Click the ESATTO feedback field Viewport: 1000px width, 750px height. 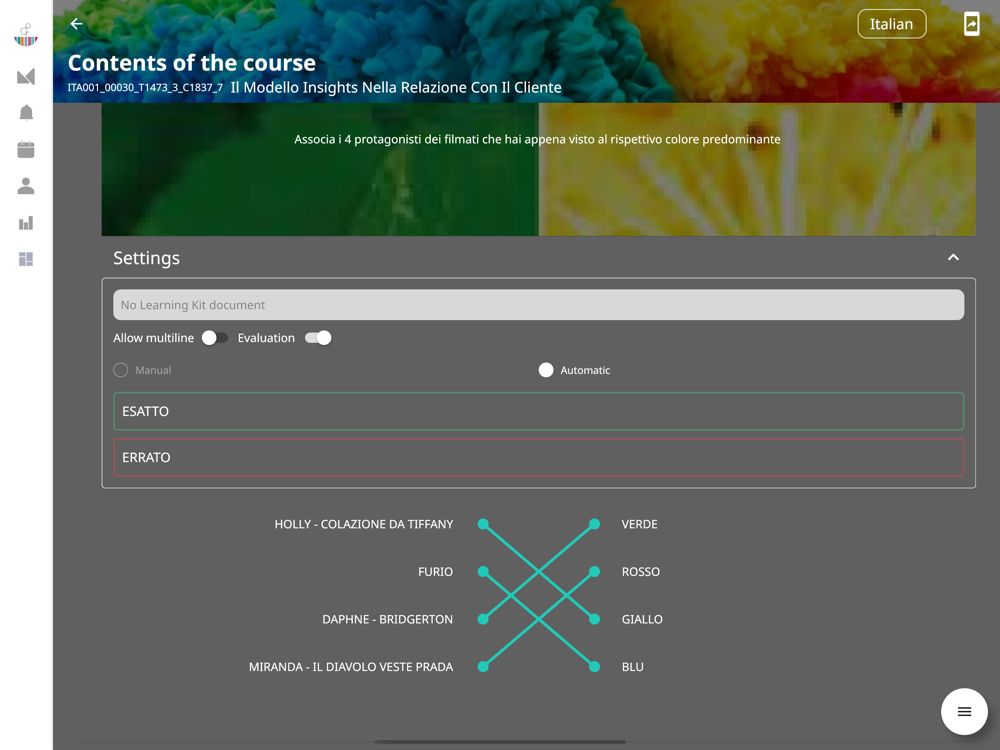(x=538, y=411)
